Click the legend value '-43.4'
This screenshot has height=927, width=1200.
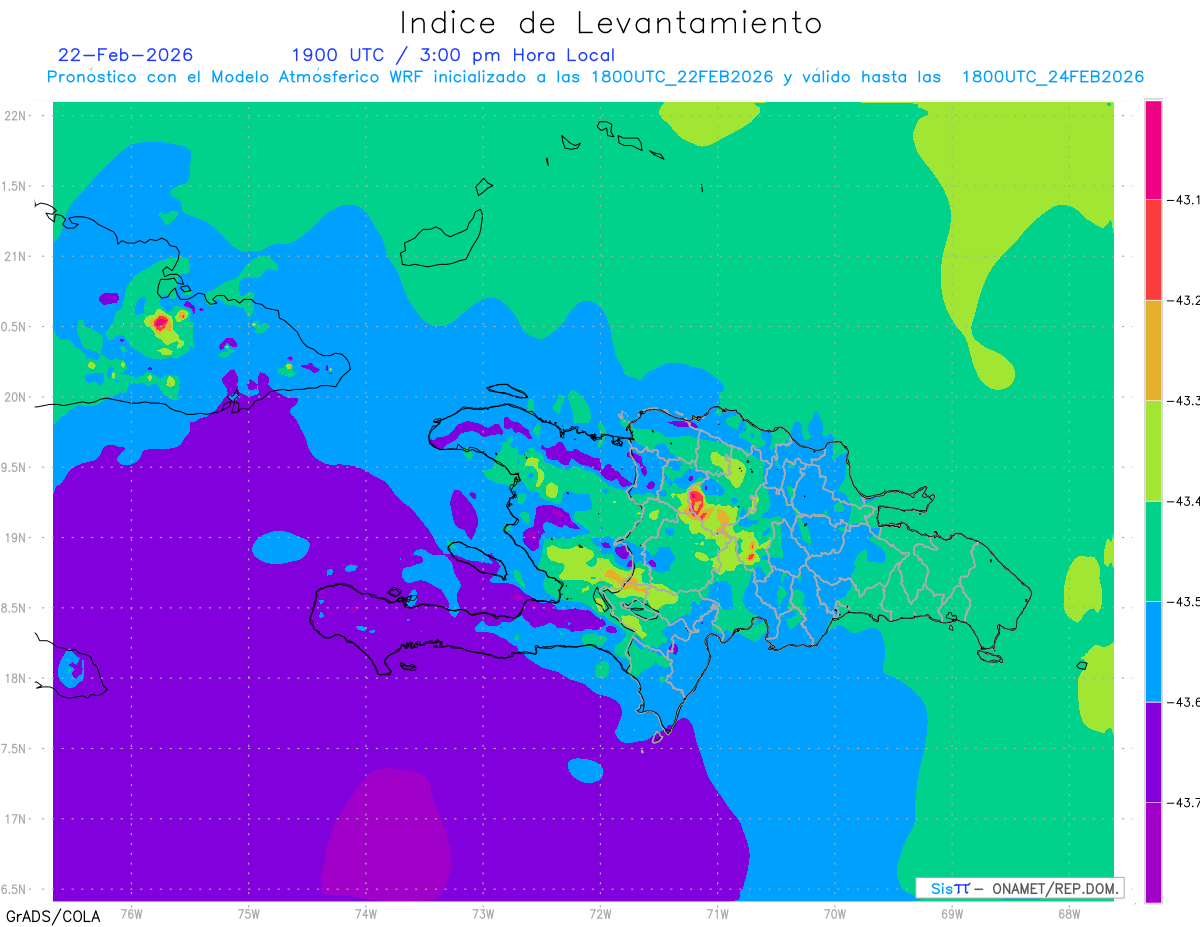(x=1184, y=501)
